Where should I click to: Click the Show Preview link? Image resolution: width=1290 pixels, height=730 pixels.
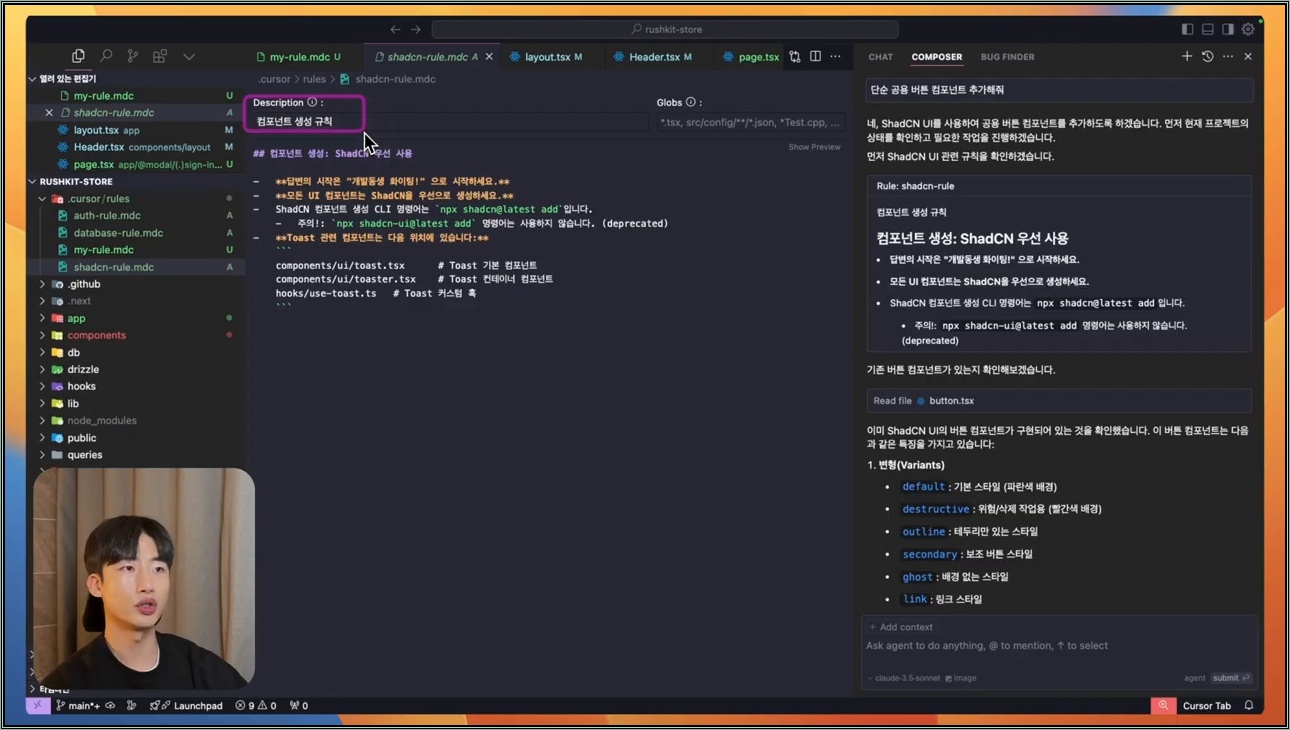point(814,147)
